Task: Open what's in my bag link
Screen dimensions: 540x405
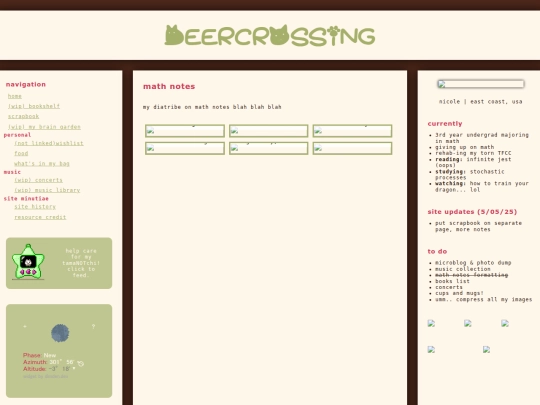Action: point(42,164)
